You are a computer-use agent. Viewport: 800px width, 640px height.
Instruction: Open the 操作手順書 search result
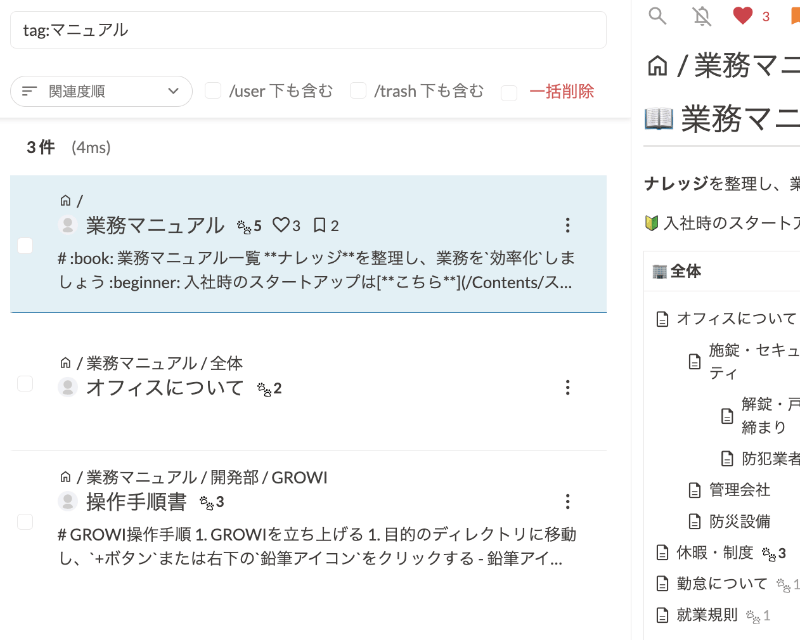136,501
